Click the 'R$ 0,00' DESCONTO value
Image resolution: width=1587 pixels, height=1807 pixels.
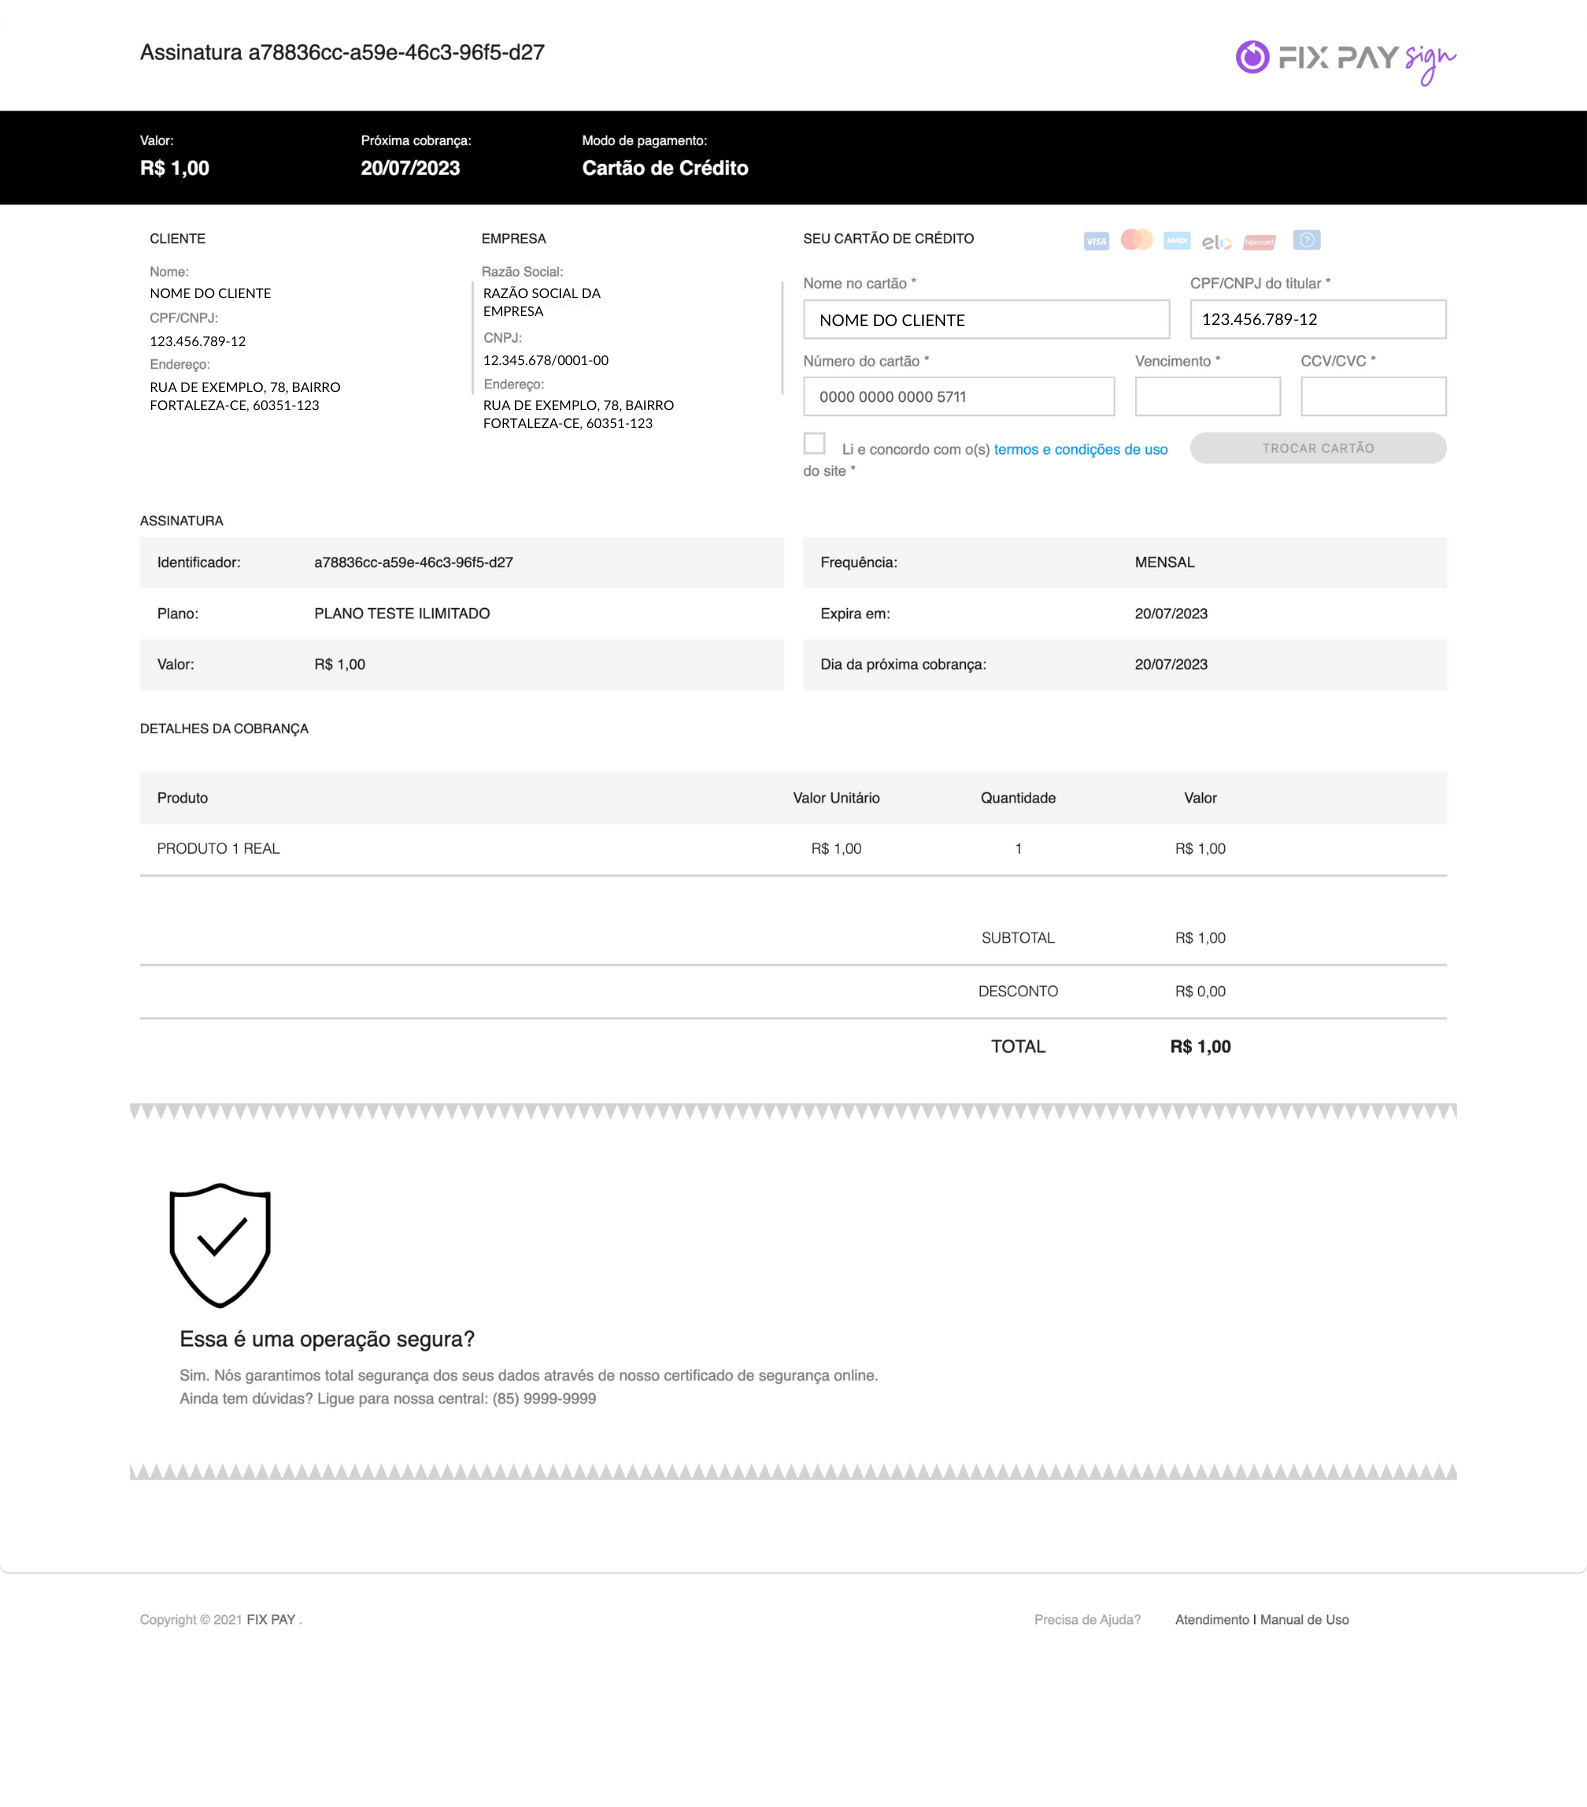[1200, 992]
